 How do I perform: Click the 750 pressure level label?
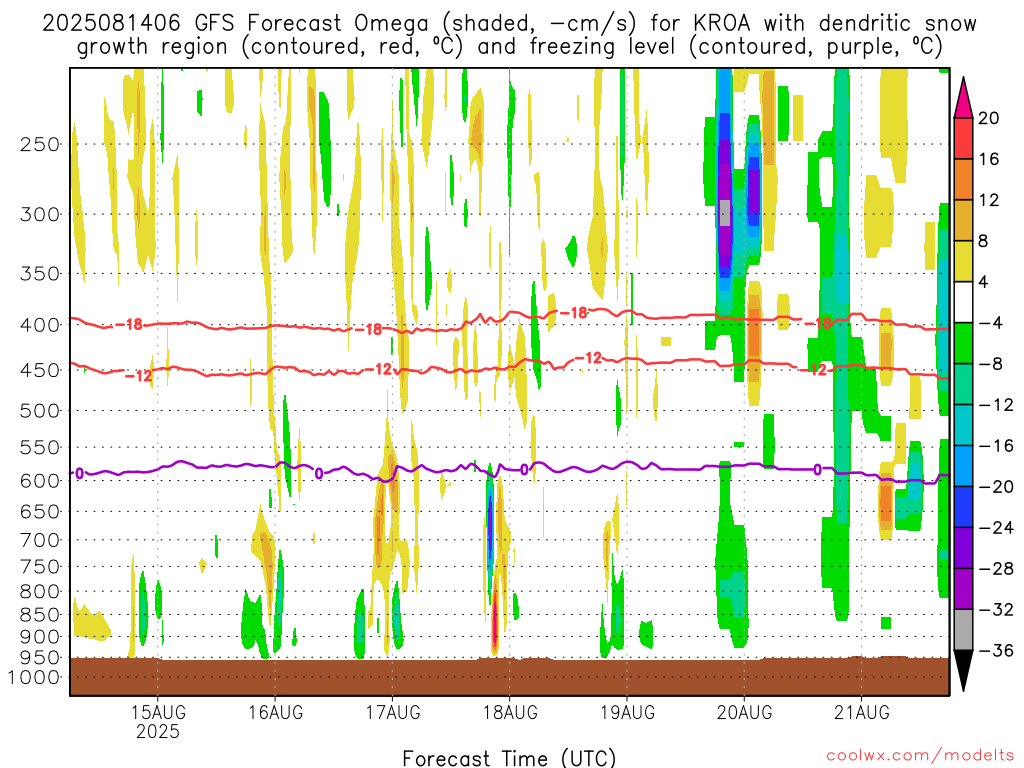(40, 567)
